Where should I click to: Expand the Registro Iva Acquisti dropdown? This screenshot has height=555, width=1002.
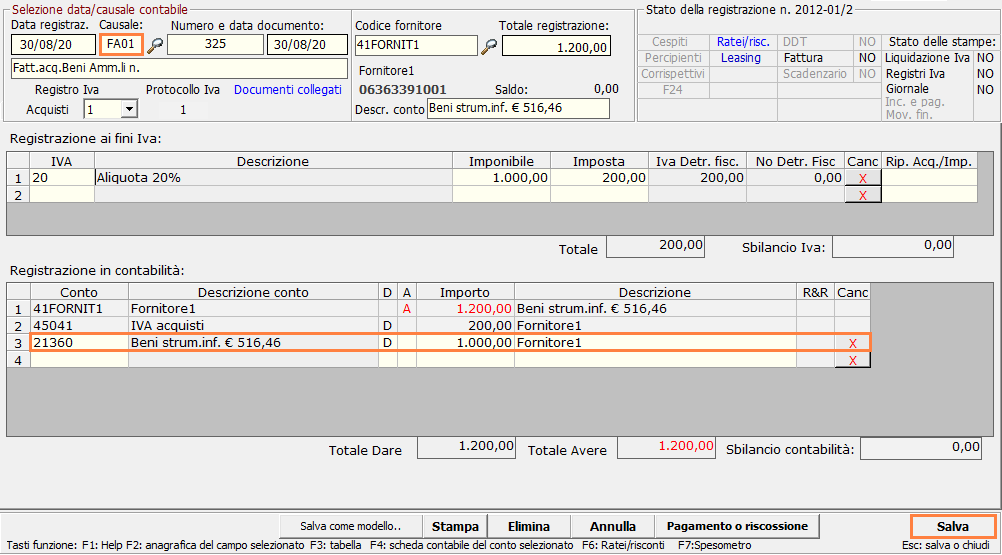[129, 109]
